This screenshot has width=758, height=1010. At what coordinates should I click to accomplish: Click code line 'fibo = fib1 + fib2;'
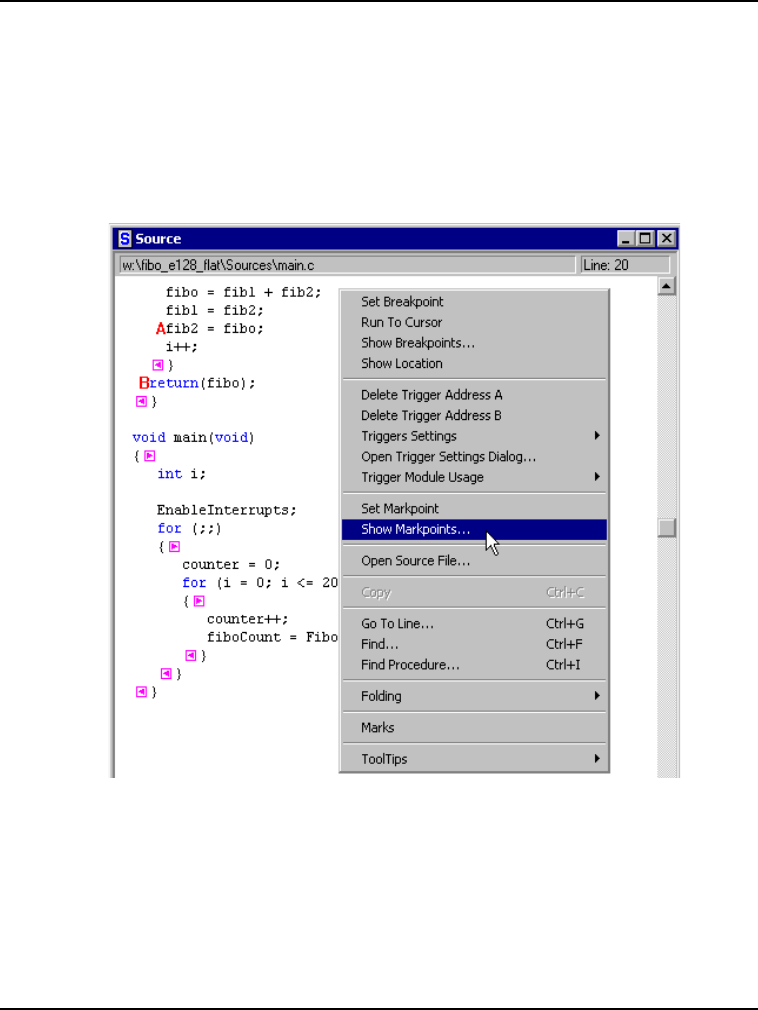[x=243, y=292]
